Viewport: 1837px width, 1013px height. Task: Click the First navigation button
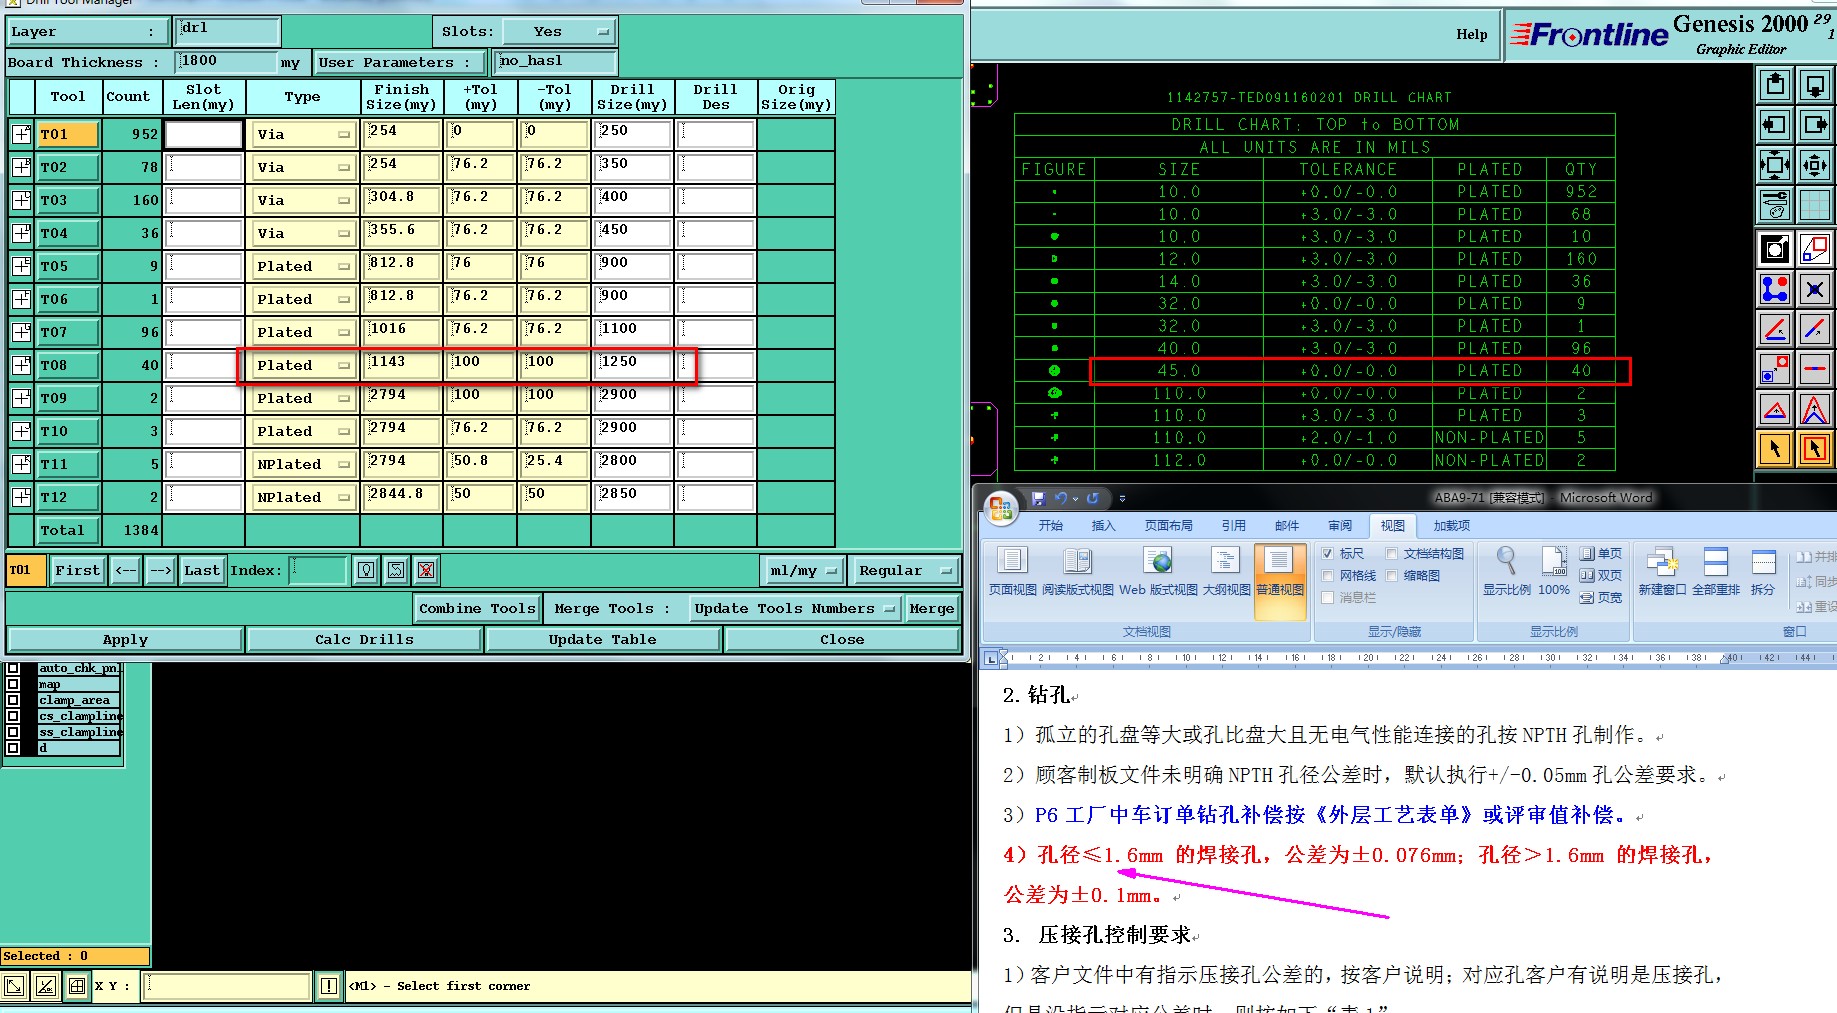pyautogui.click(x=77, y=570)
